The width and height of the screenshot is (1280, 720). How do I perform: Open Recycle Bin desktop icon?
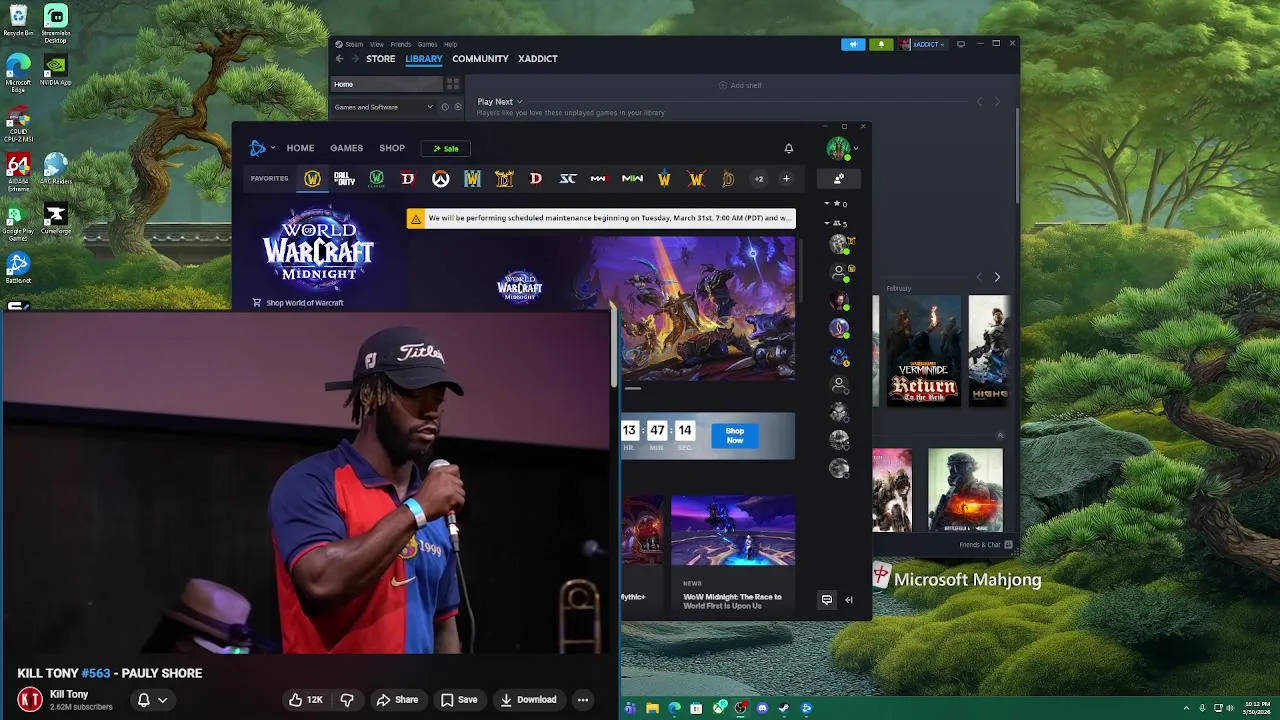pyautogui.click(x=18, y=21)
